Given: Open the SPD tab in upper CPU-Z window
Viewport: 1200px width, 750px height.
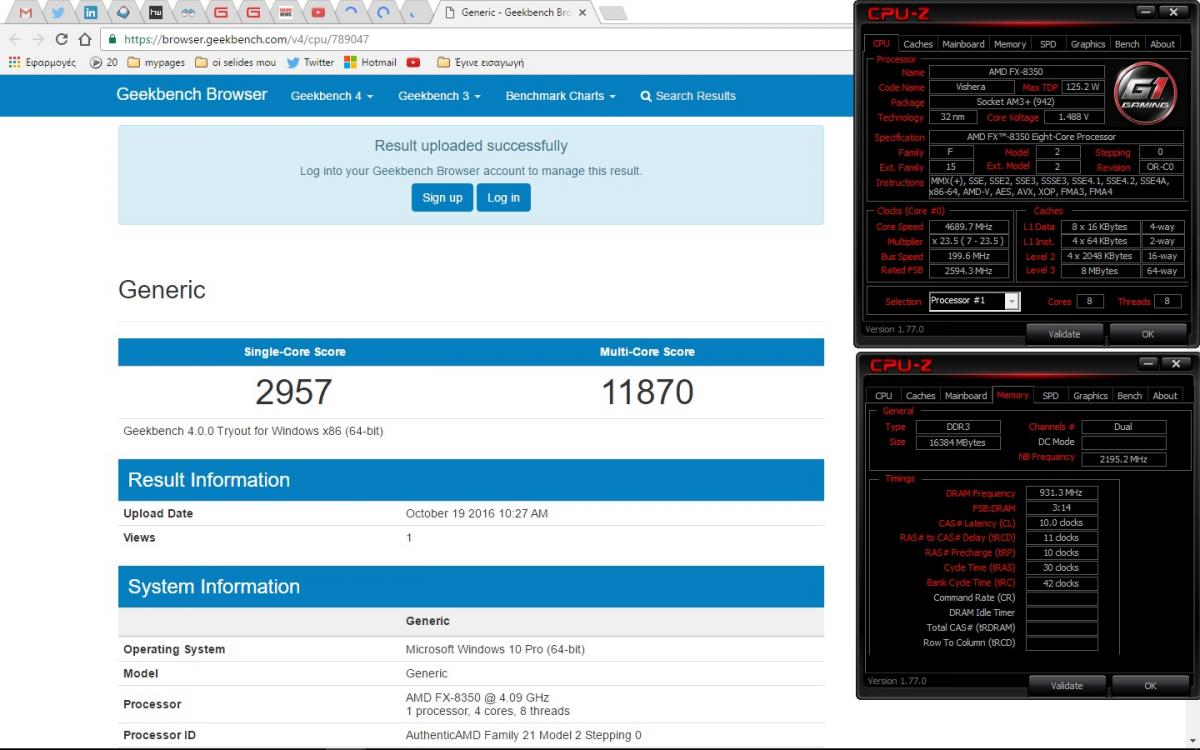Looking at the screenshot, I should tap(1048, 44).
